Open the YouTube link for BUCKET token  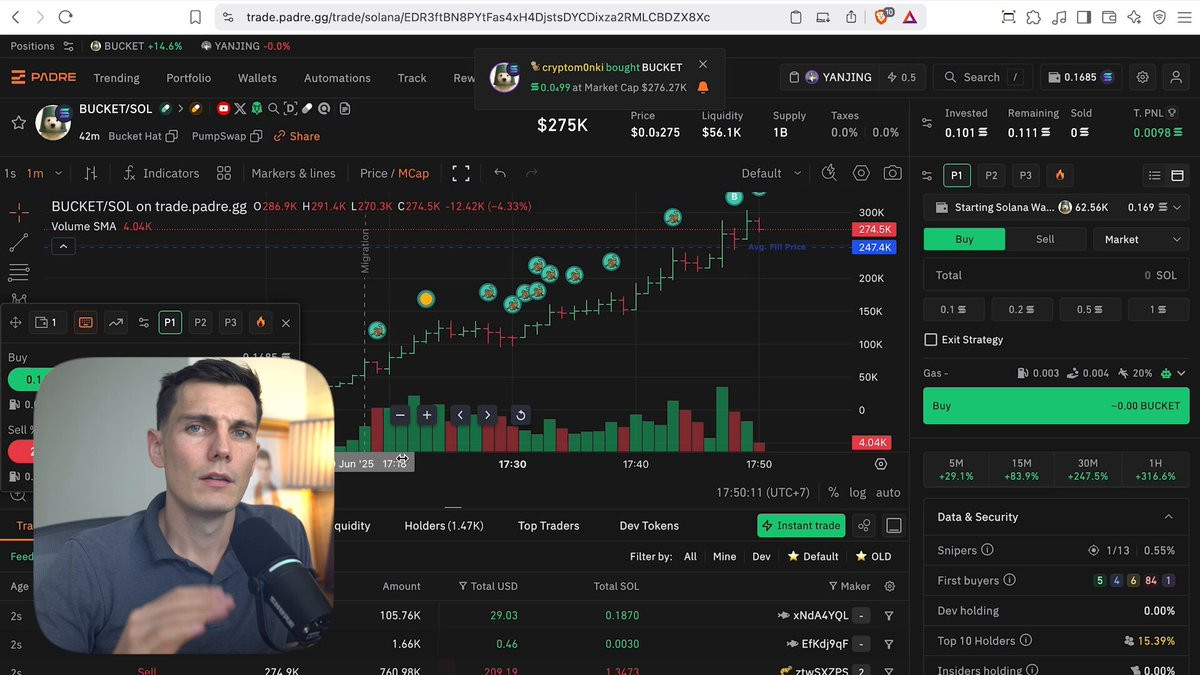click(x=223, y=108)
